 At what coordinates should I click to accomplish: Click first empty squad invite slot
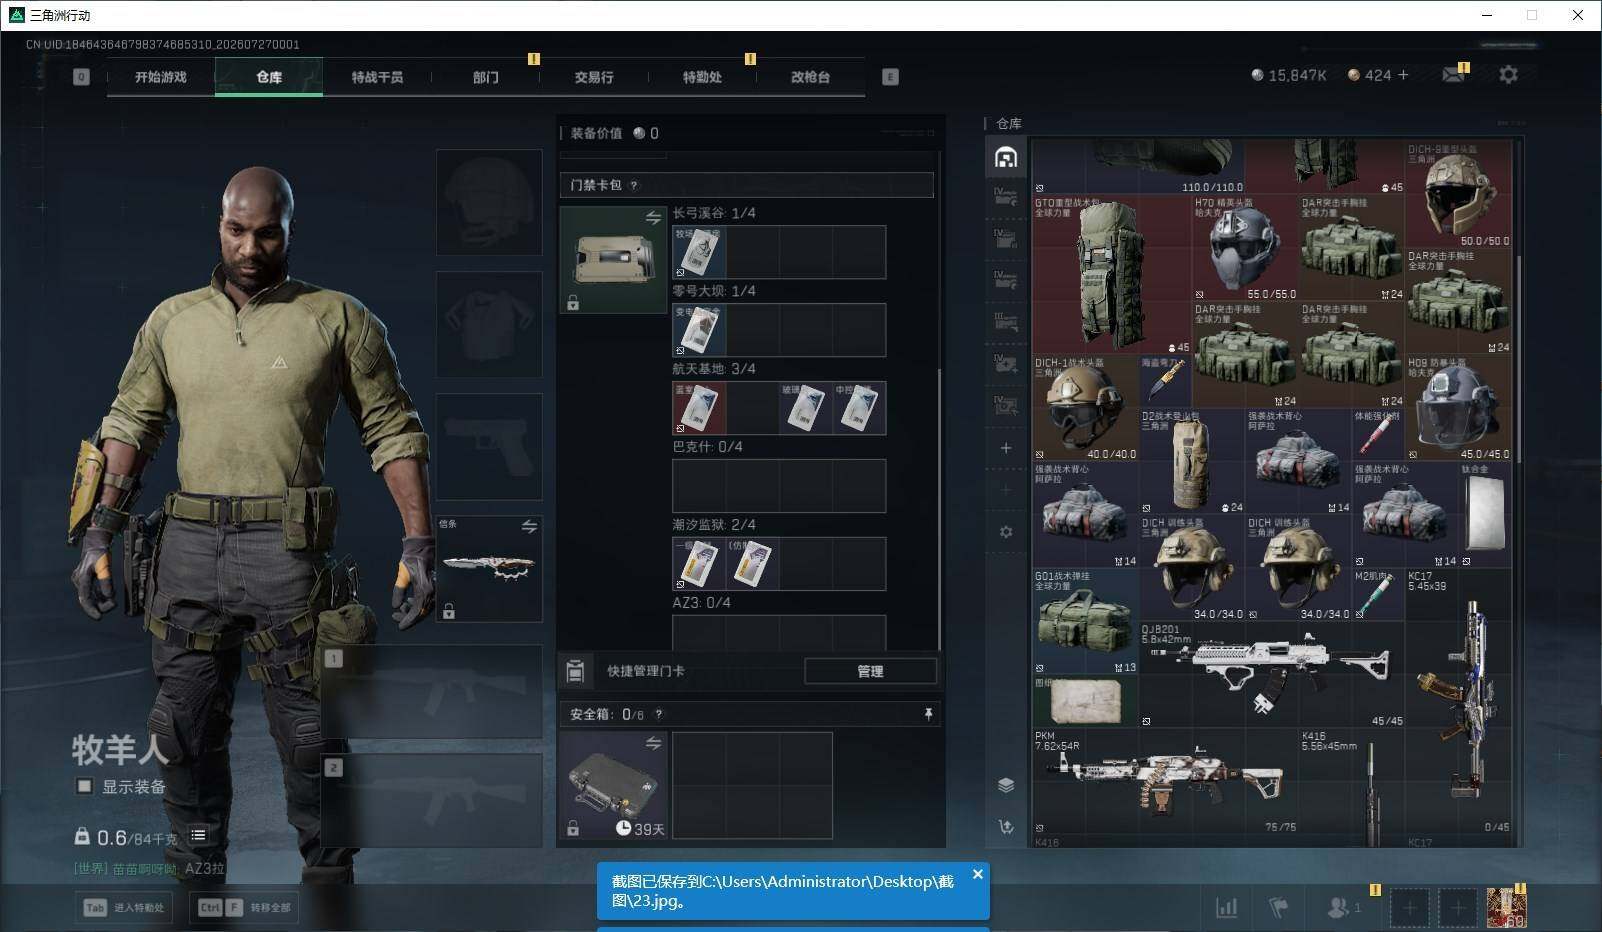tap(1409, 907)
